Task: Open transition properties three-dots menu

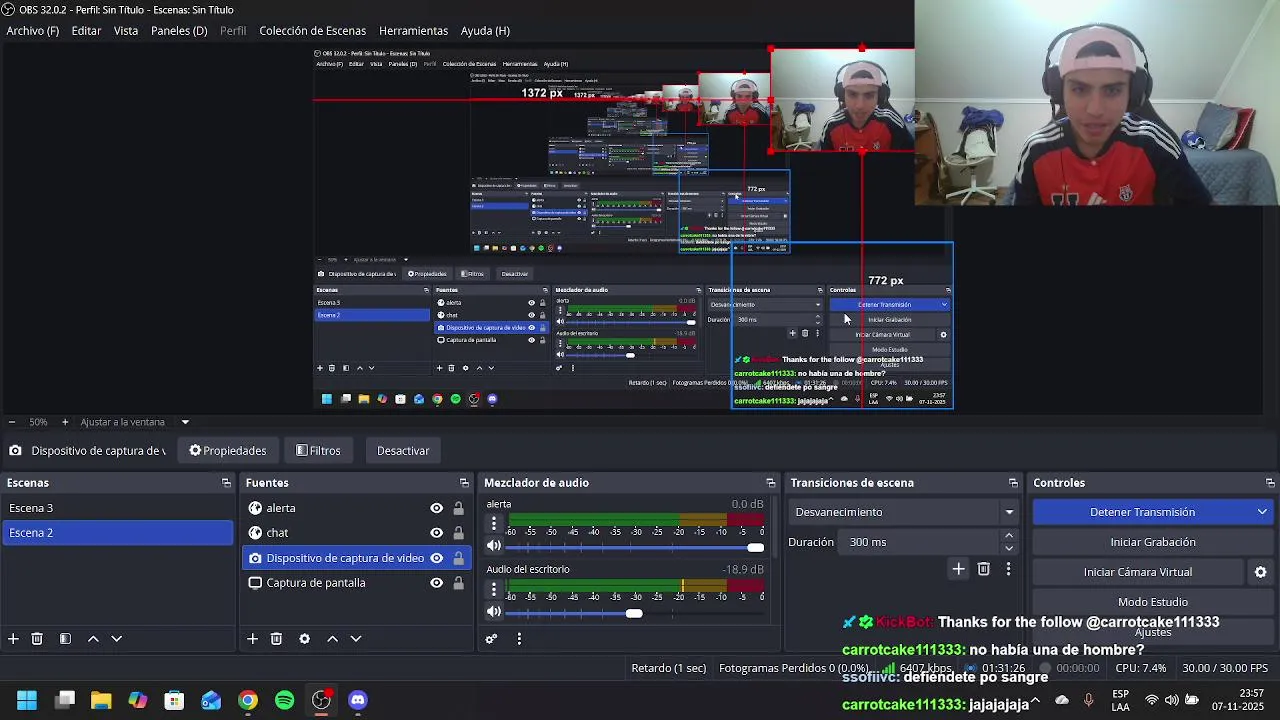Action: [x=1008, y=569]
